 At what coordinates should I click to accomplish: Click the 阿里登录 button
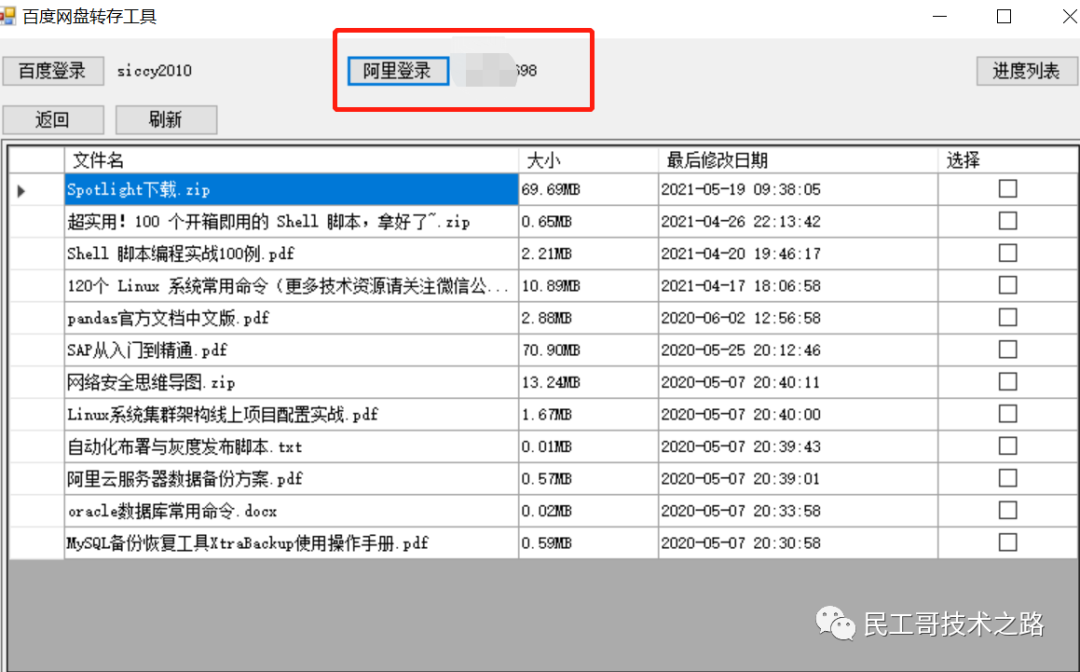398,71
